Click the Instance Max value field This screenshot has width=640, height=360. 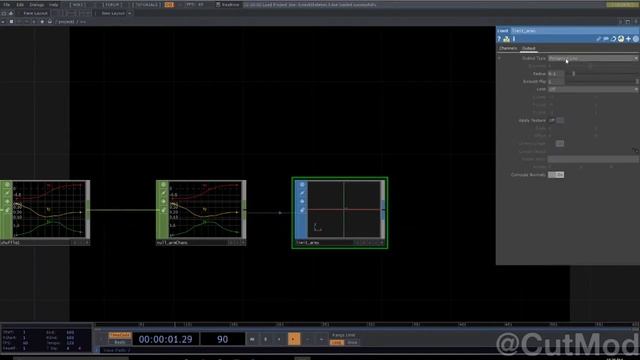coord(556,82)
